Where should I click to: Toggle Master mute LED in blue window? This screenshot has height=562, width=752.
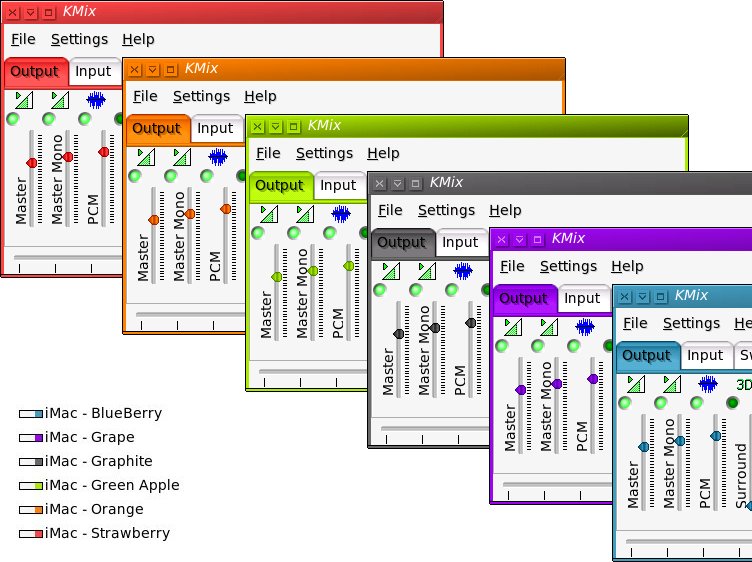[625, 402]
